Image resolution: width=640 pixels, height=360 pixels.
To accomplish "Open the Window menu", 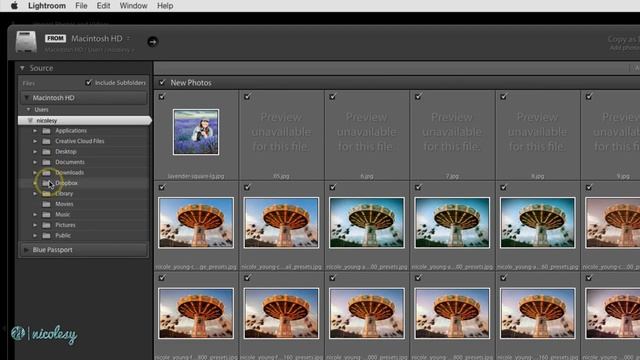I will pos(133,6).
